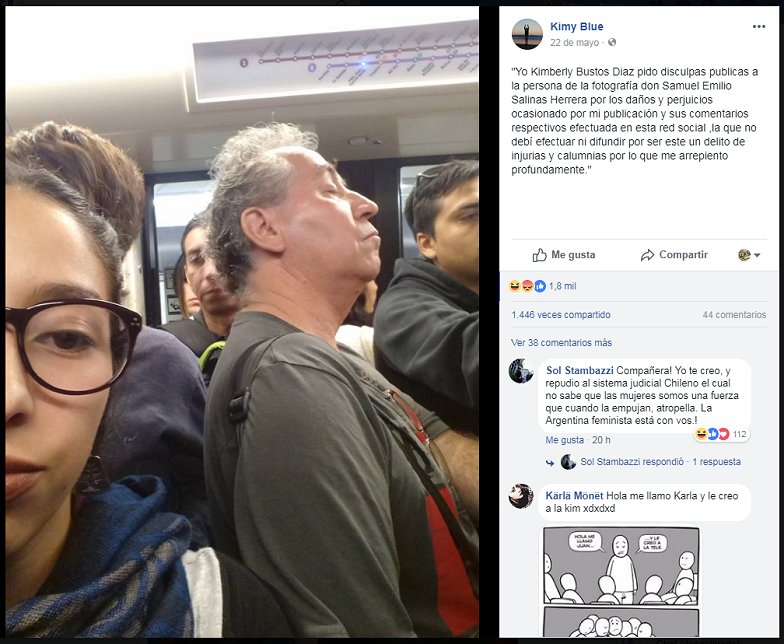The width and height of the screenshot is (784, 644).
Task: Open Sol Stambazzi's avatar
Action: click(x=521, y=371)
